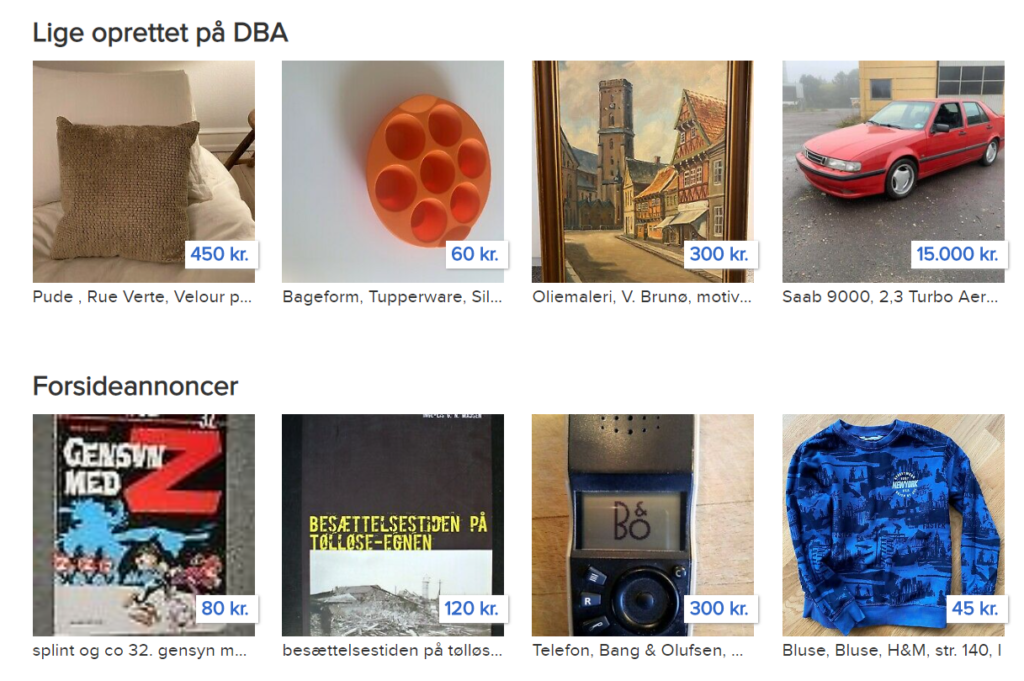1024x681 pixels.
Task: Click the 45 kr. price label
Action: click(x=975, y=609)
